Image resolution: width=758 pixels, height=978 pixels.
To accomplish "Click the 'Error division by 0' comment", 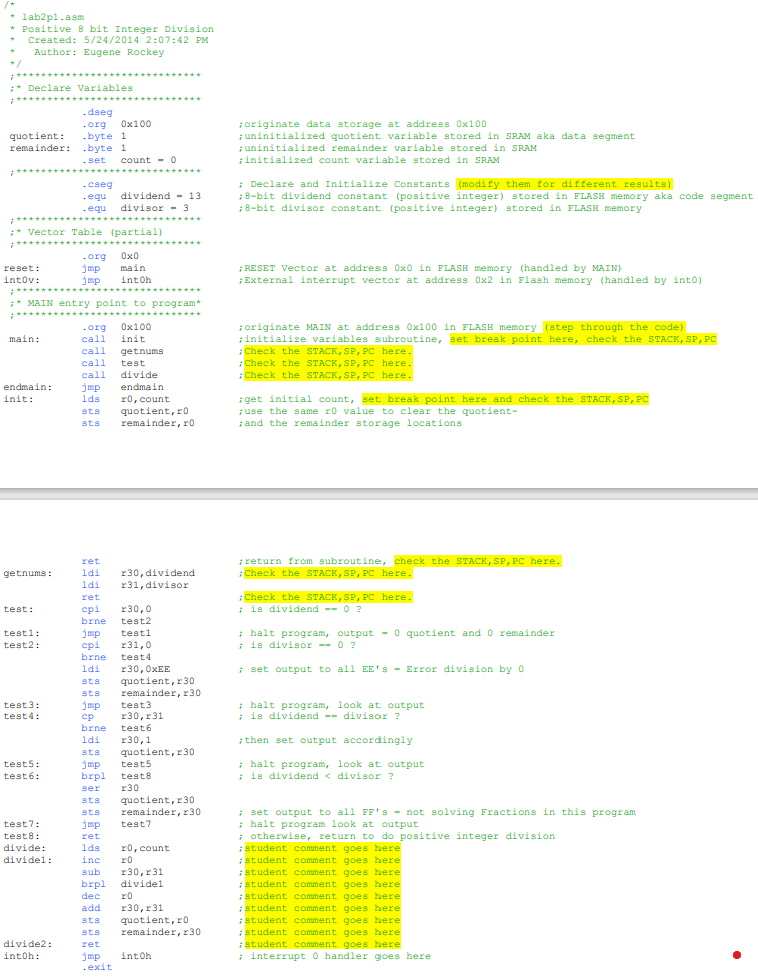I will 464,669.
